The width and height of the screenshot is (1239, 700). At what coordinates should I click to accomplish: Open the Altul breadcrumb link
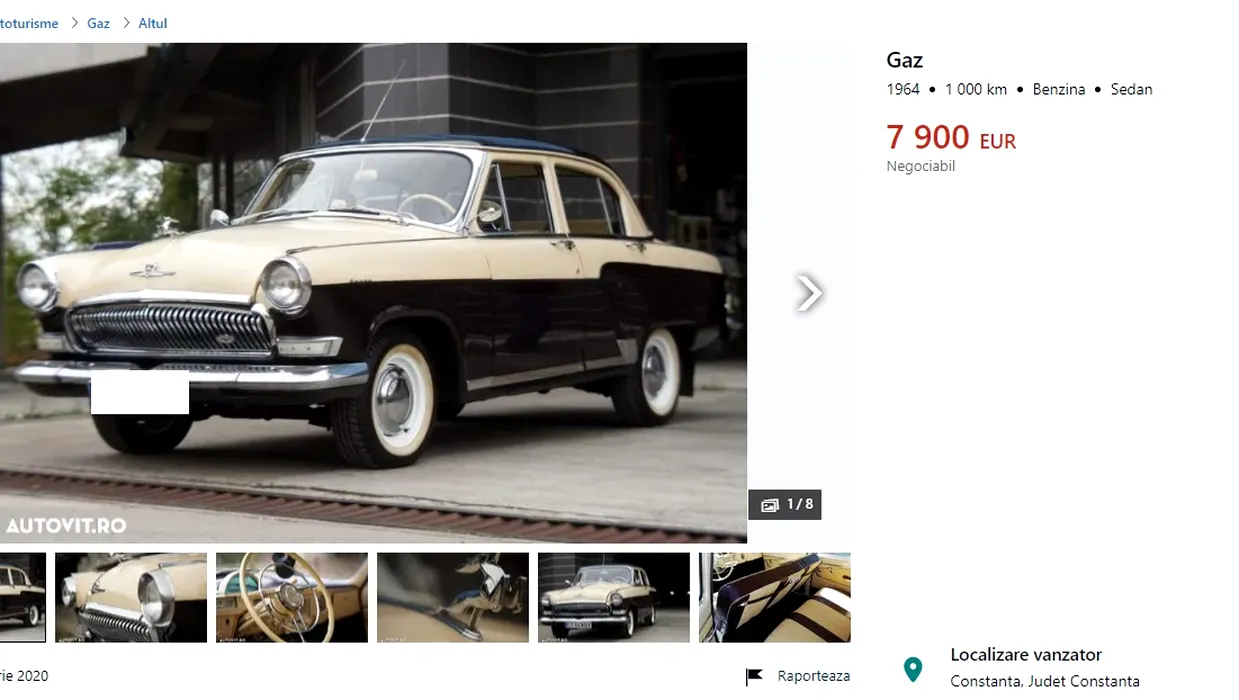[x=152, y=23]
